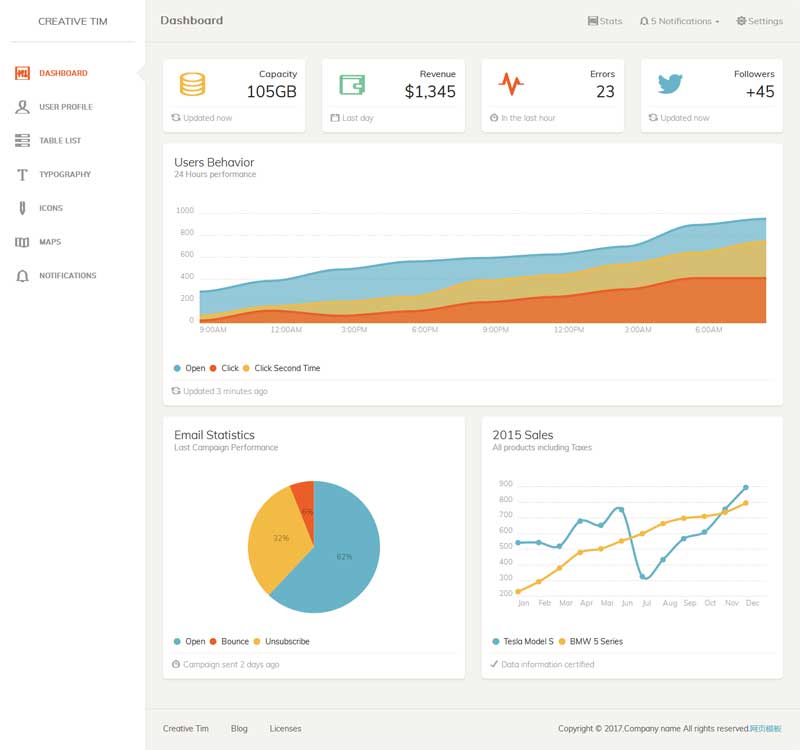The height and width of the screenshot is (750, 800).
Task: Click the Creative Tim footer link
Action: (x=185, y=729)
